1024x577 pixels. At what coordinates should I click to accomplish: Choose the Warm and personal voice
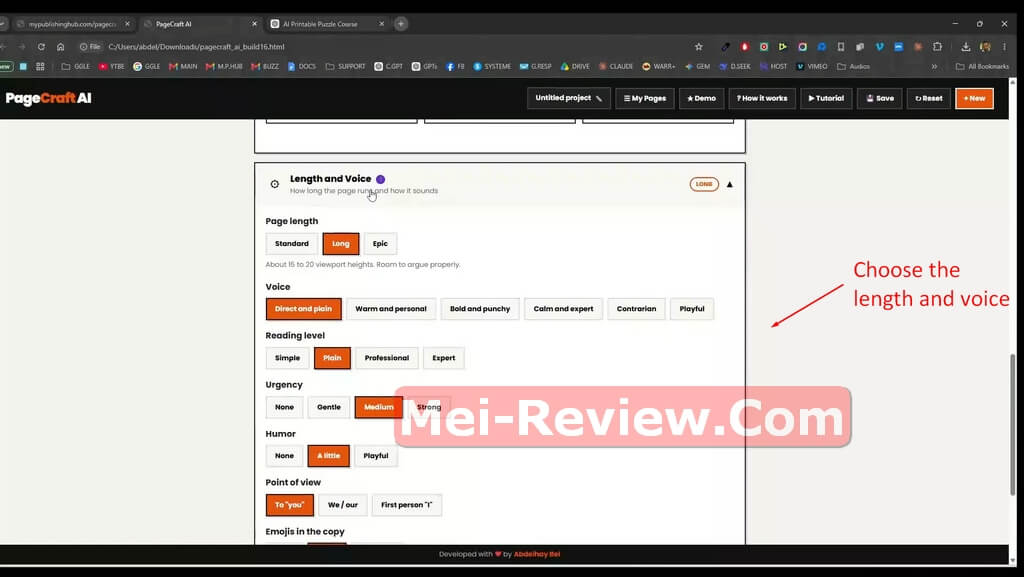pyautogui.click(x=391, y=309)
